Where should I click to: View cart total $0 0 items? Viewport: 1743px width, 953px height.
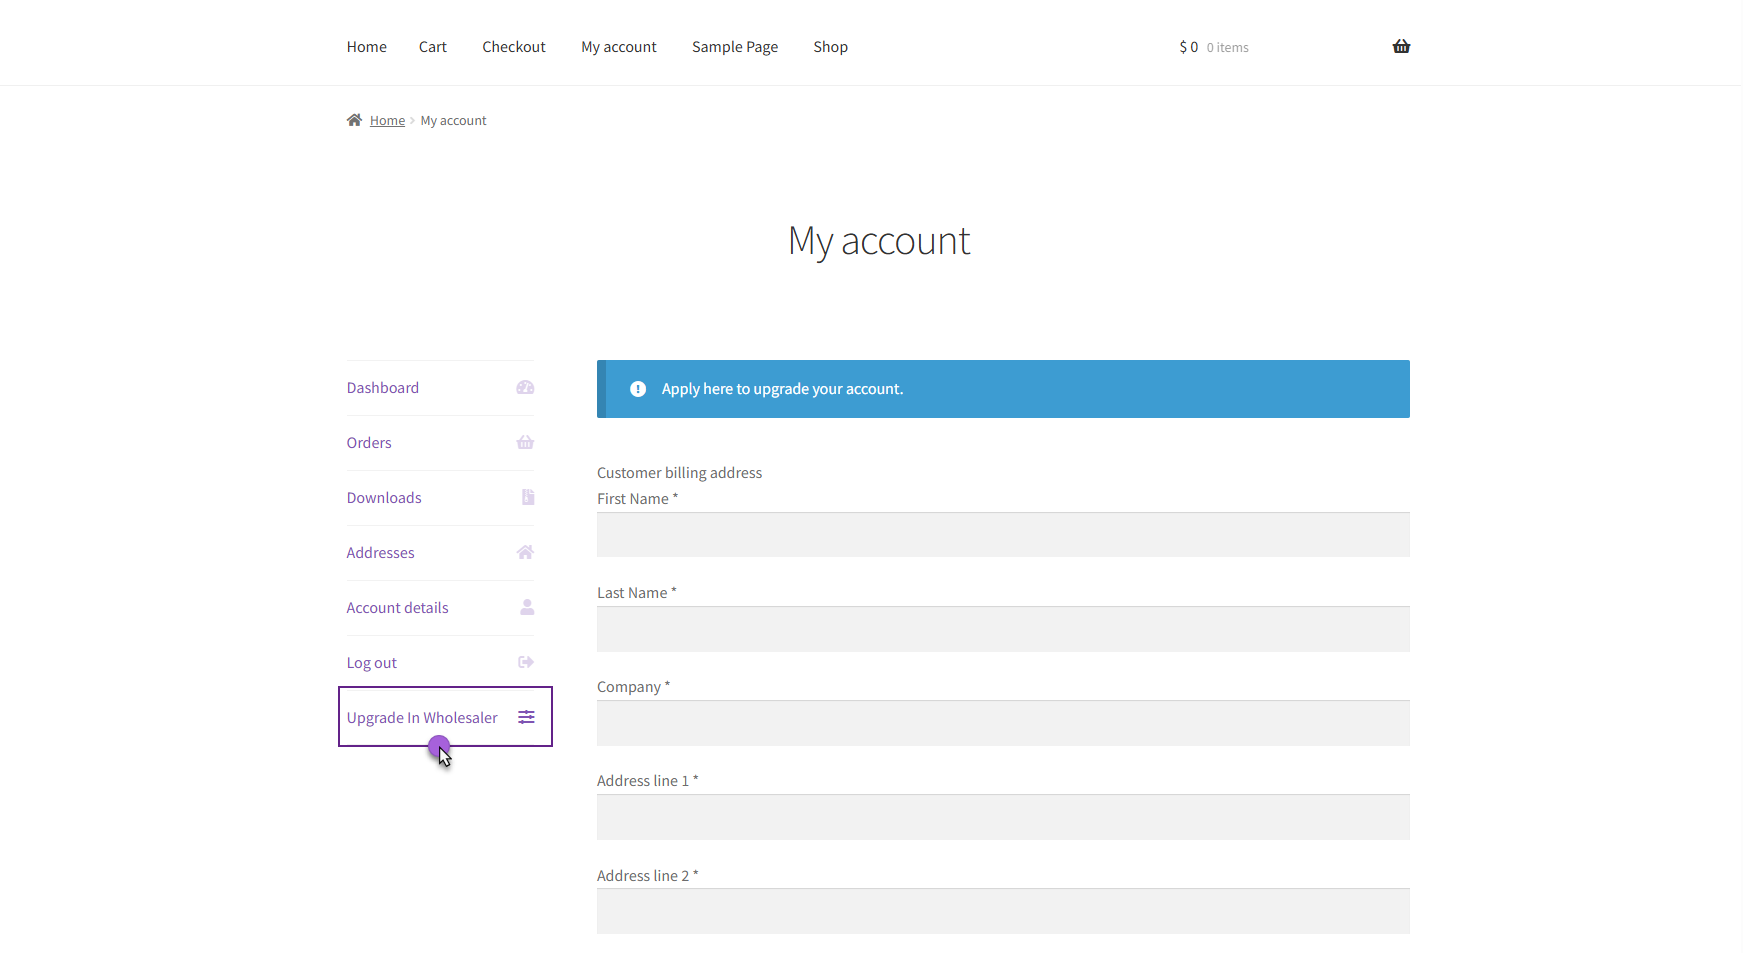[1214, 47]
